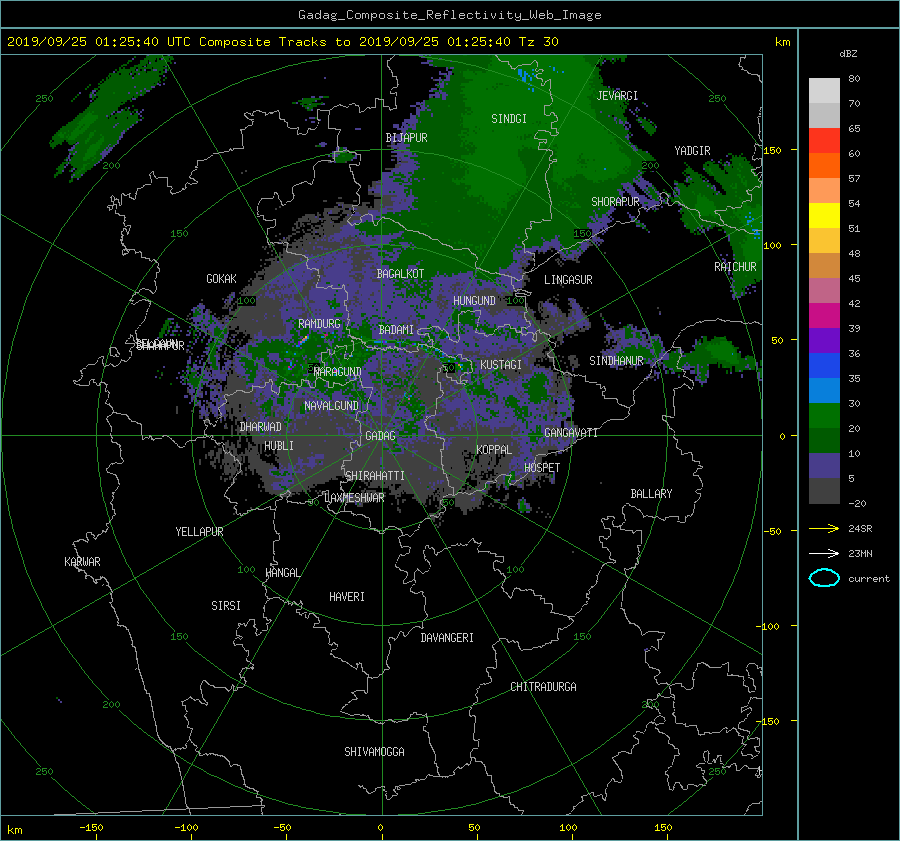Click the SHORAPUR city label
900x841 pixels.
point(615,202)
